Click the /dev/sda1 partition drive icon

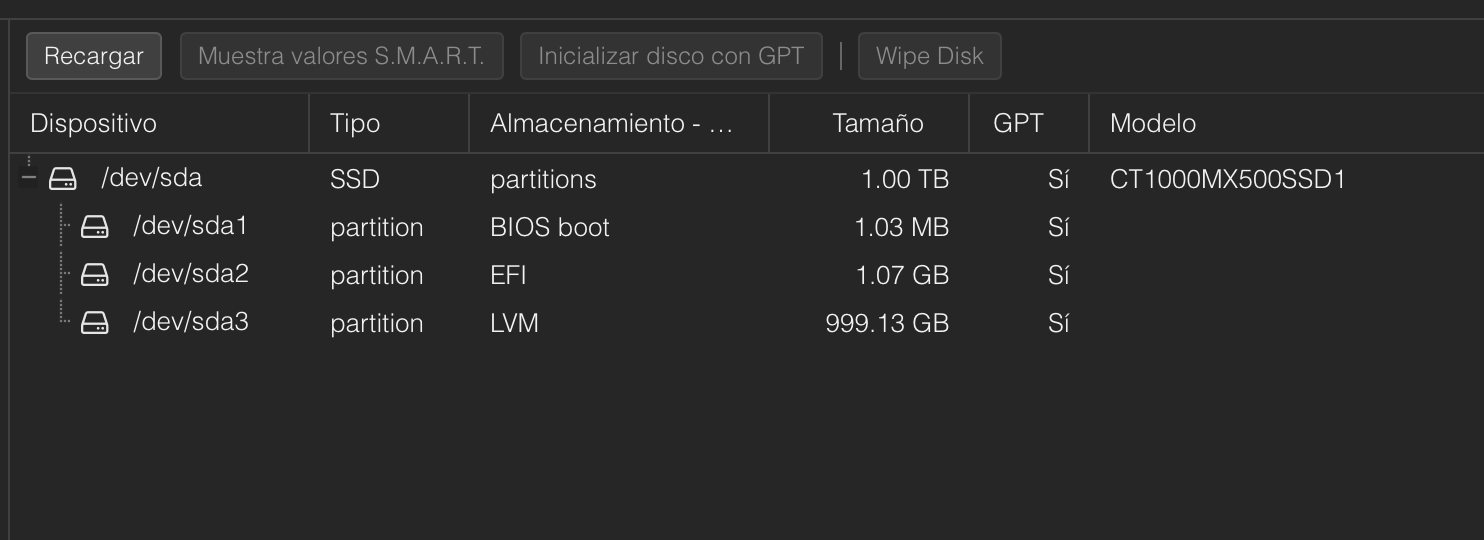tap(95, 227)
